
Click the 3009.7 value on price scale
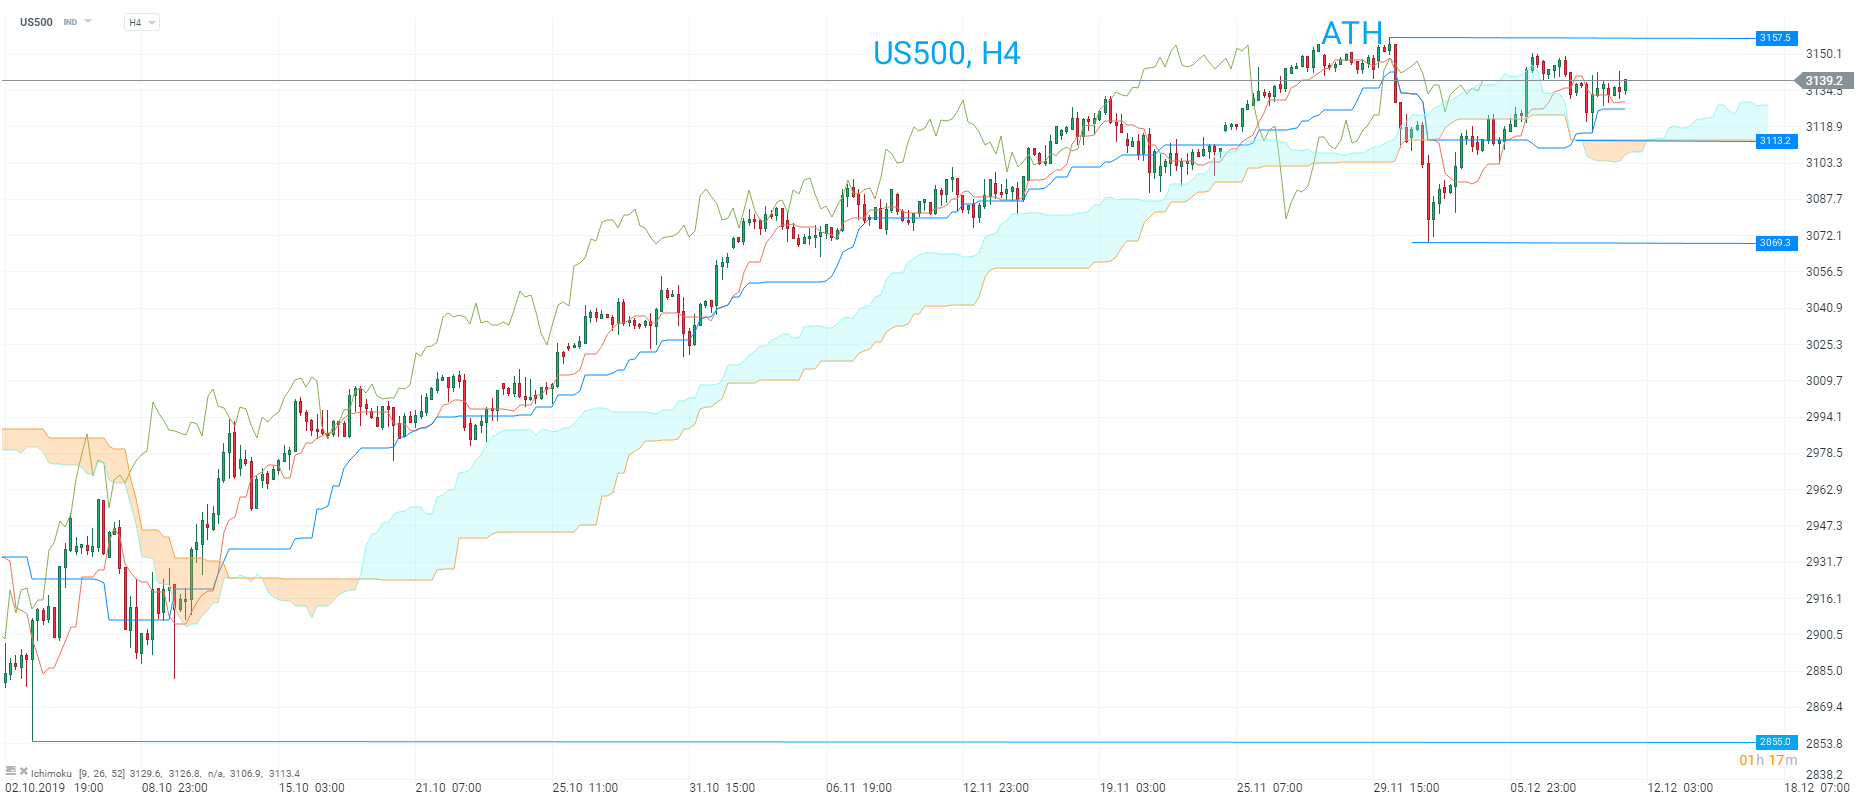click(x=1823, y=381)
